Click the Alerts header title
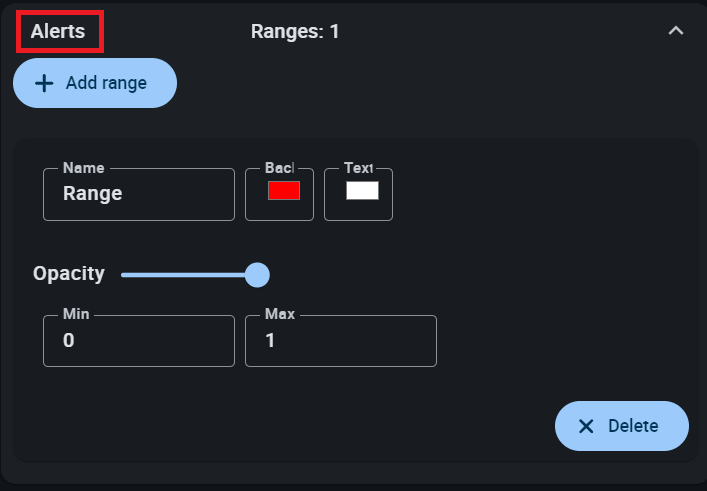 [x=58, y=31]
